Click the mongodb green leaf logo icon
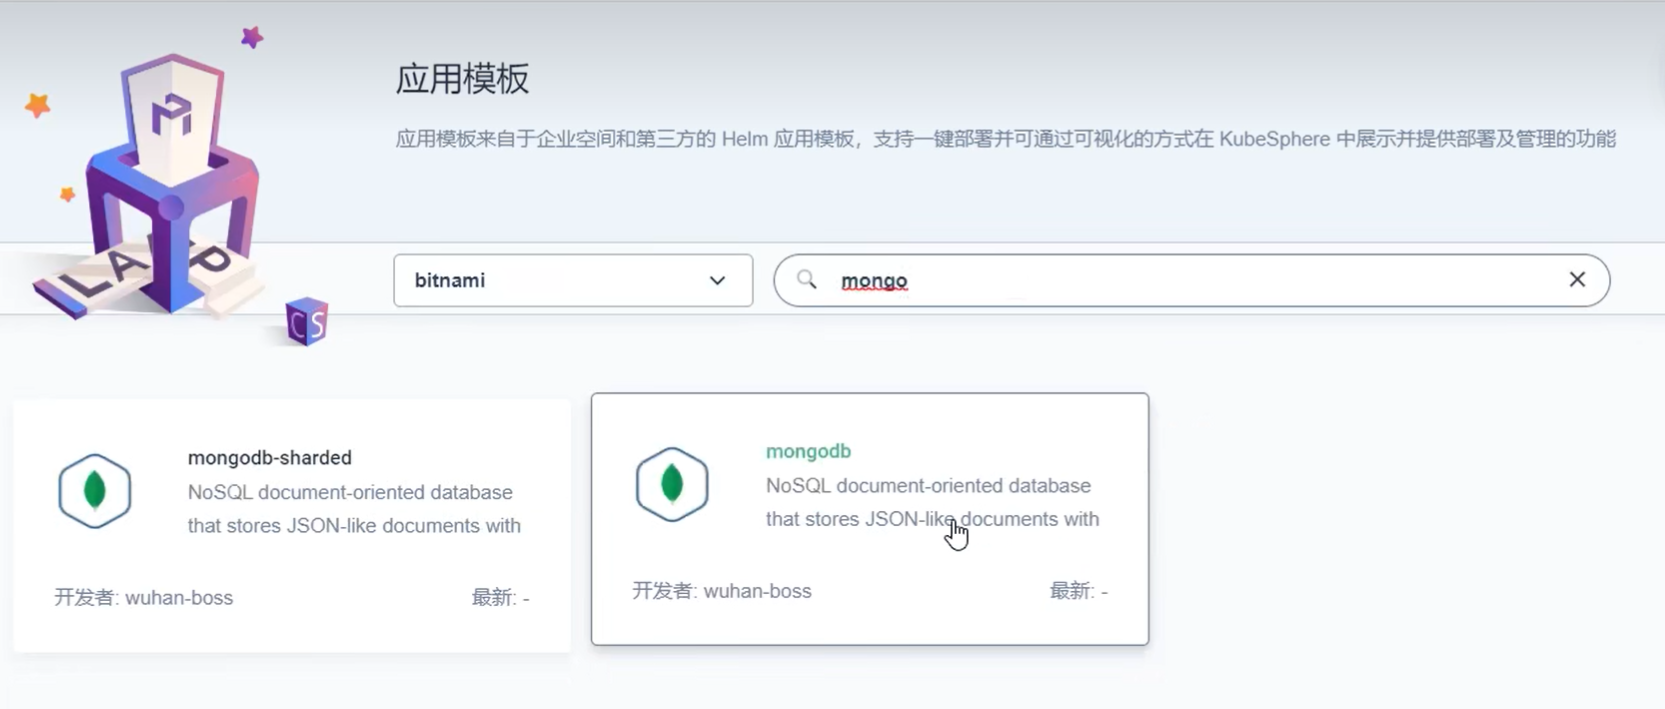The height and width of the screenshot is (709, 1665). pos(672,484)
